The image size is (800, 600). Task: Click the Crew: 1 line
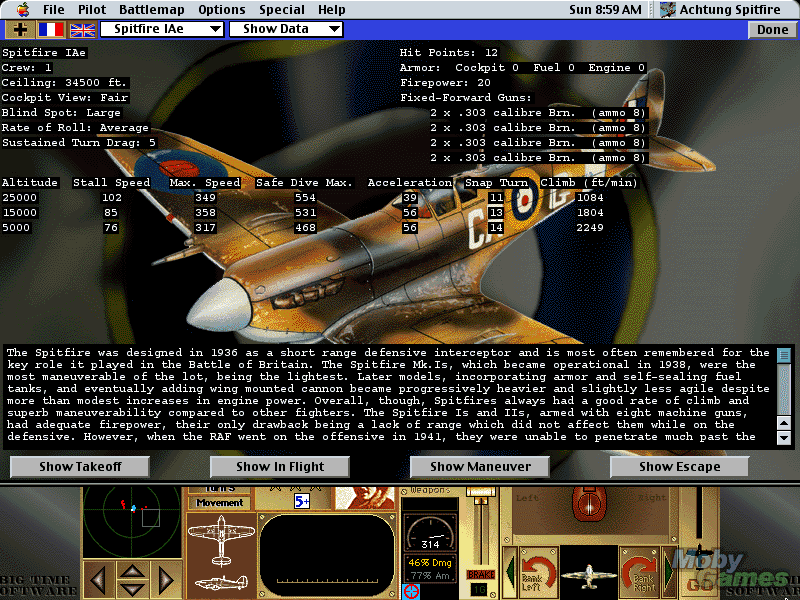(27, 67)
